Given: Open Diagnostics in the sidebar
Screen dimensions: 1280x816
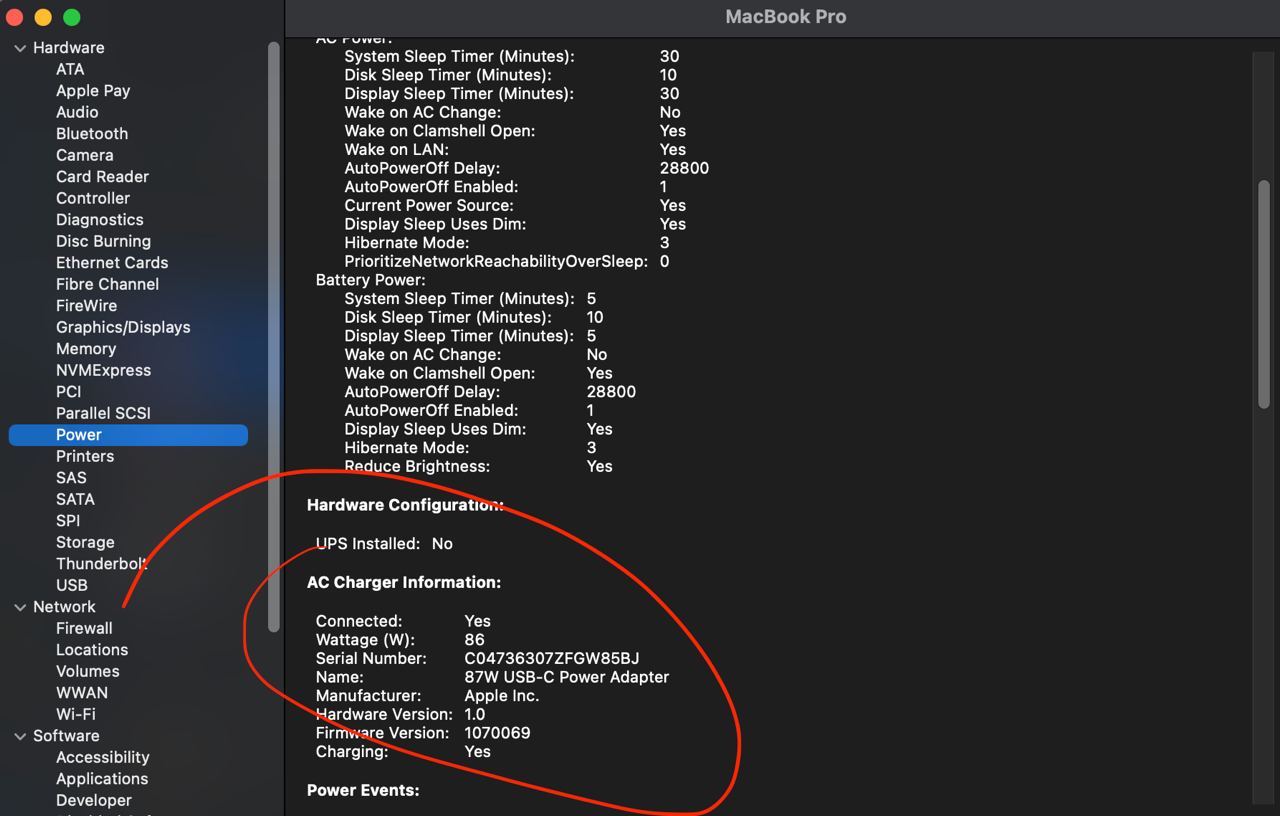Looking at the screenshot, I should click(100, 220).
